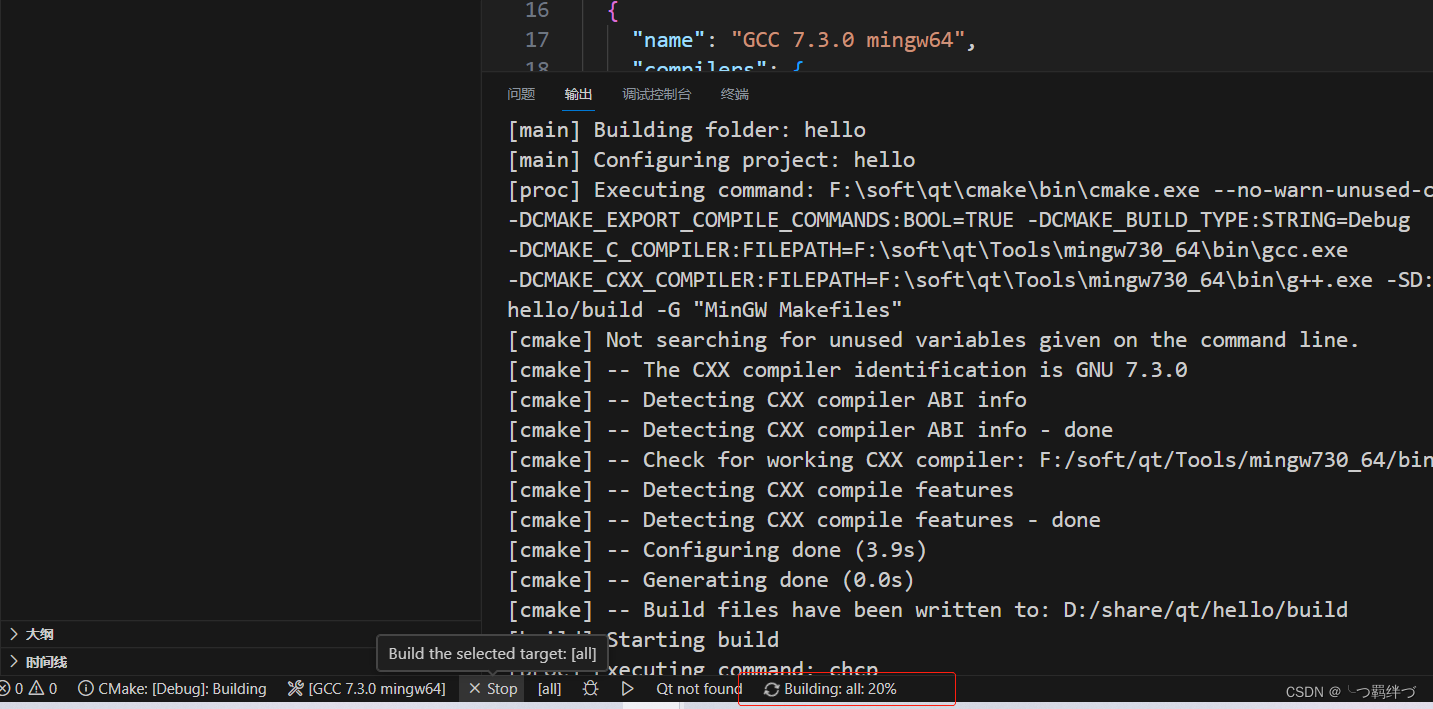The height and width of the screenshot is (709, 1433).
Task: Click the -DCMAKE_C_COMPILER path line
Action: pyautogui.click(x=927, y=250)
